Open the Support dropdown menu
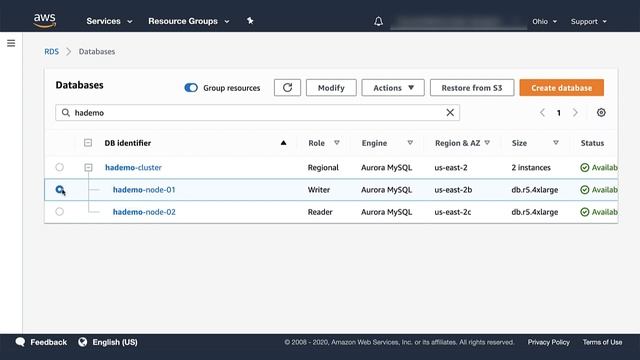The width and height of the screenshot is (640, 360). click(589, 21)
